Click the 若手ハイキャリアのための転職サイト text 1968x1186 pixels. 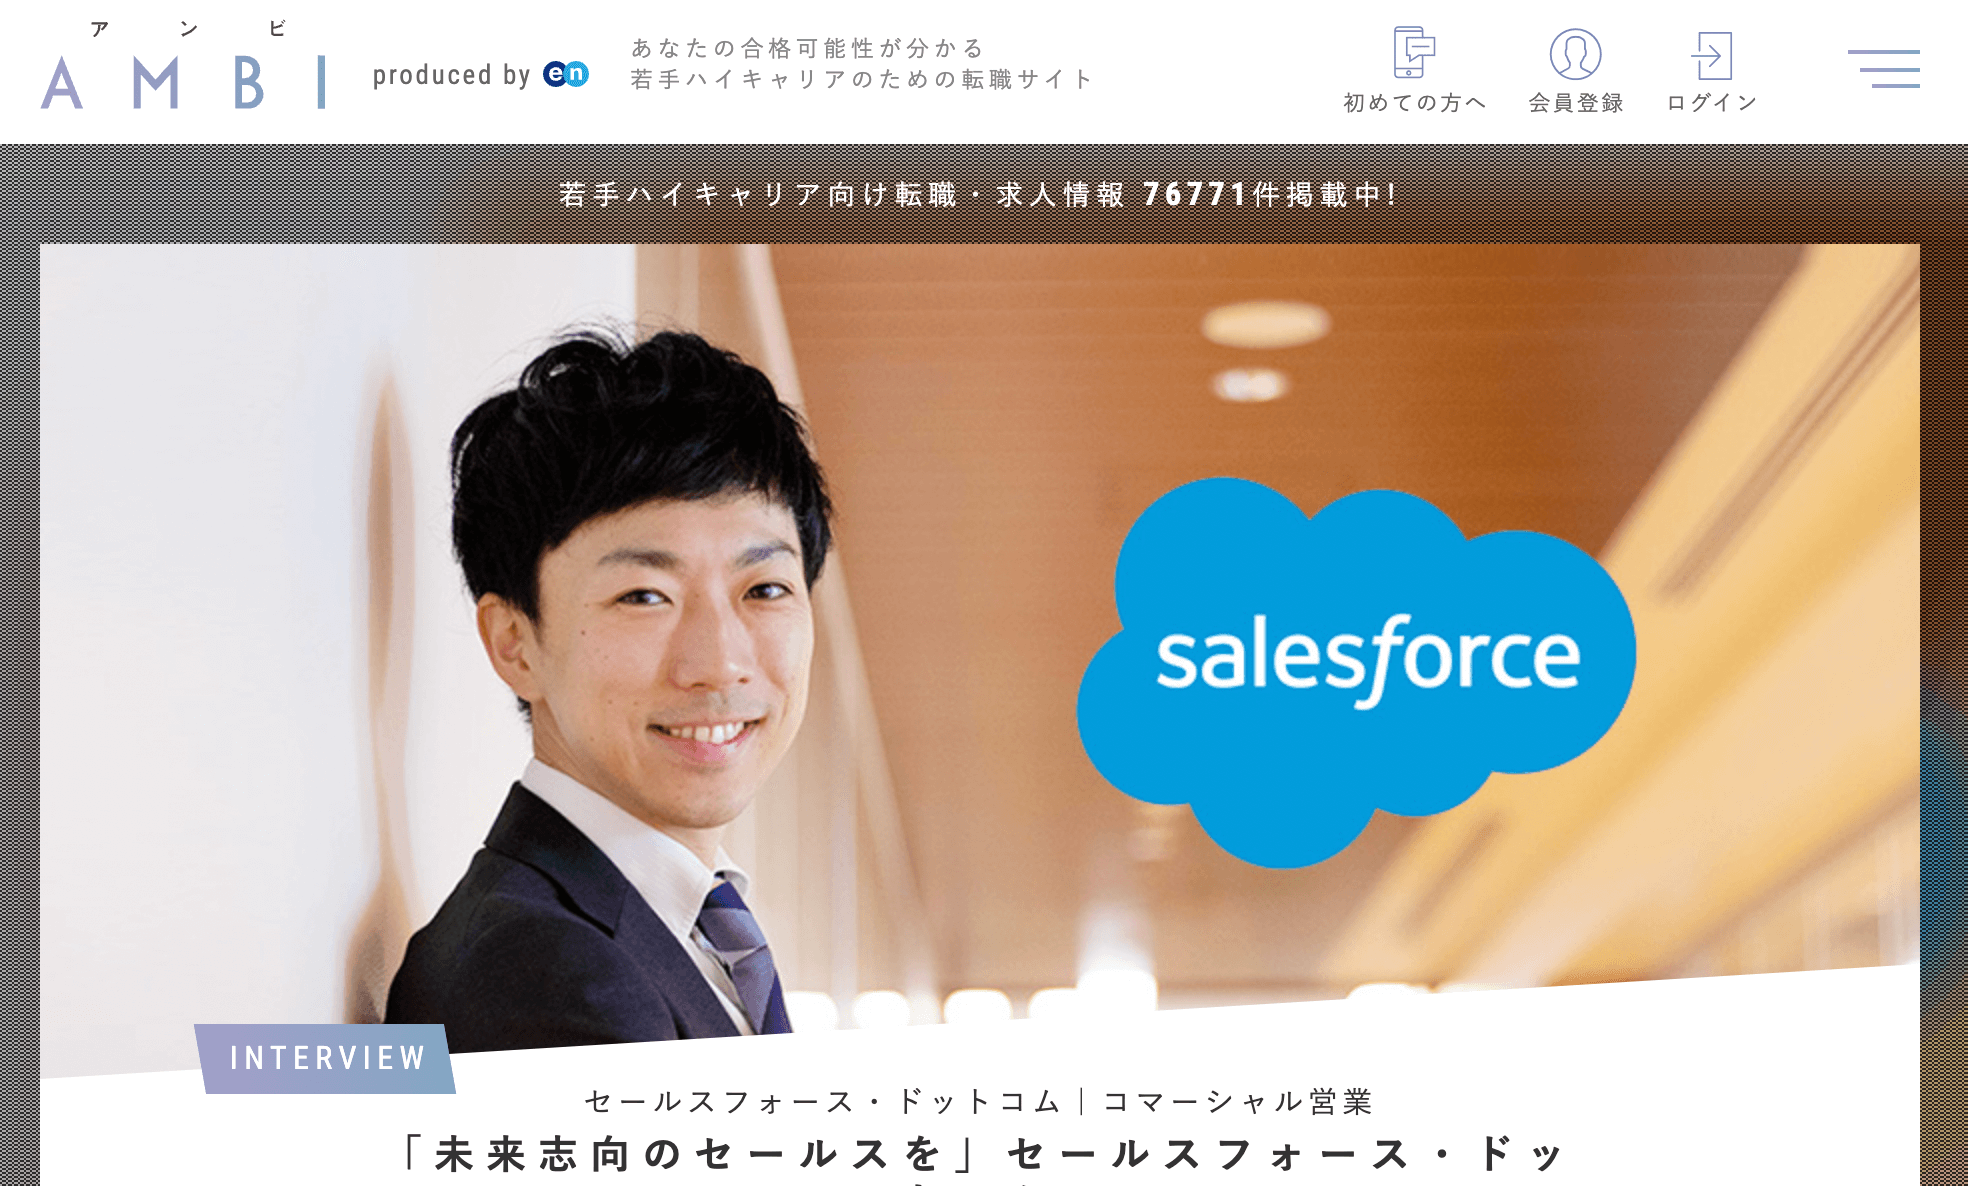point(862,79)
